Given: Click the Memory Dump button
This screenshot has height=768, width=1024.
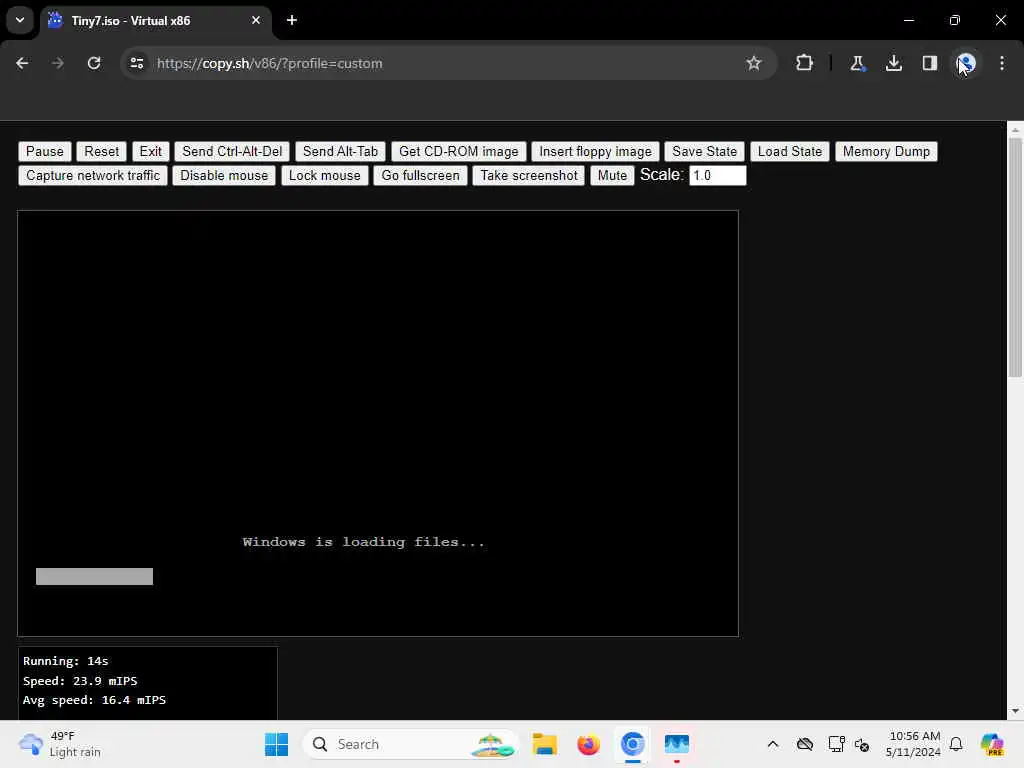Looking at the screenshot, I should [886, 152].
